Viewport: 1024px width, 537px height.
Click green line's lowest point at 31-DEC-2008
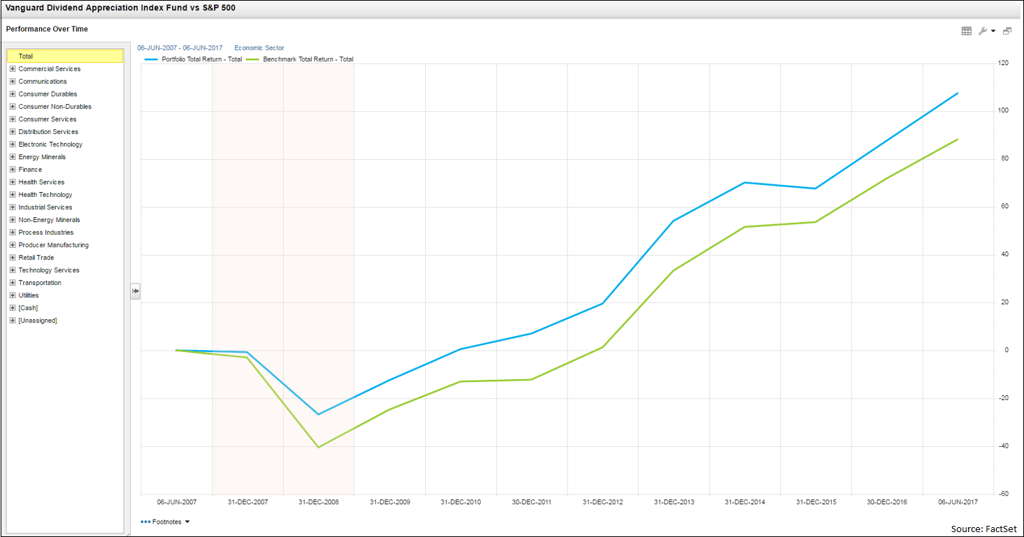tap(319, 447)
